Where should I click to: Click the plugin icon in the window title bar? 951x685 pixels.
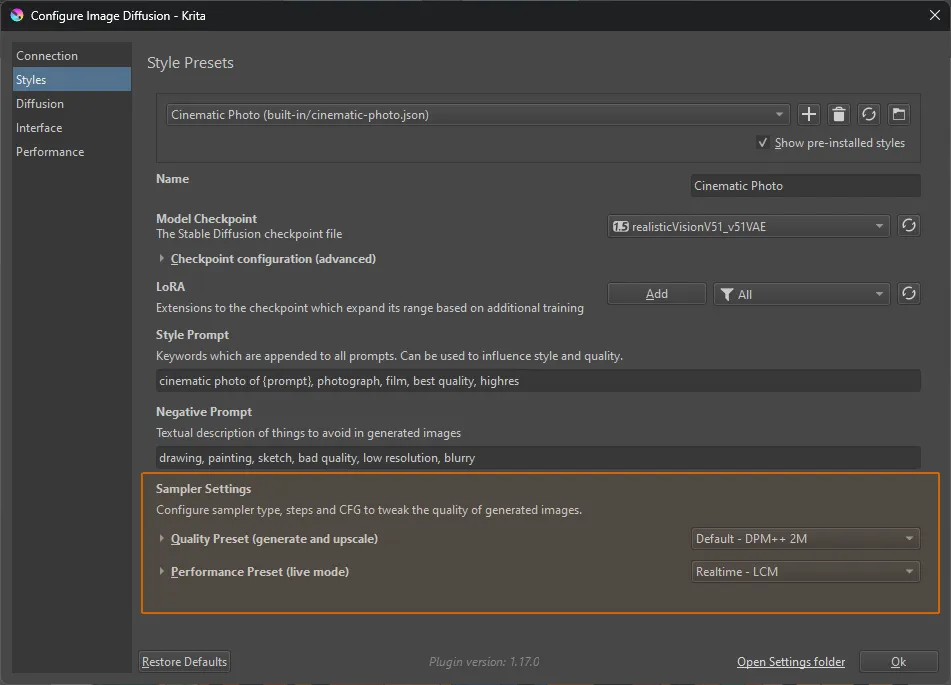coord(16,15)
